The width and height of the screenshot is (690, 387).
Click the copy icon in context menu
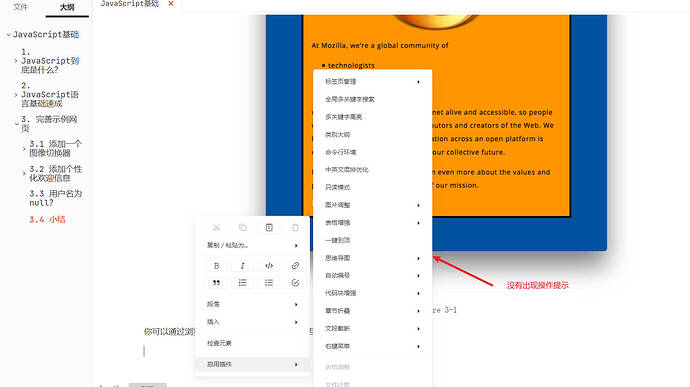coord(242,228)
